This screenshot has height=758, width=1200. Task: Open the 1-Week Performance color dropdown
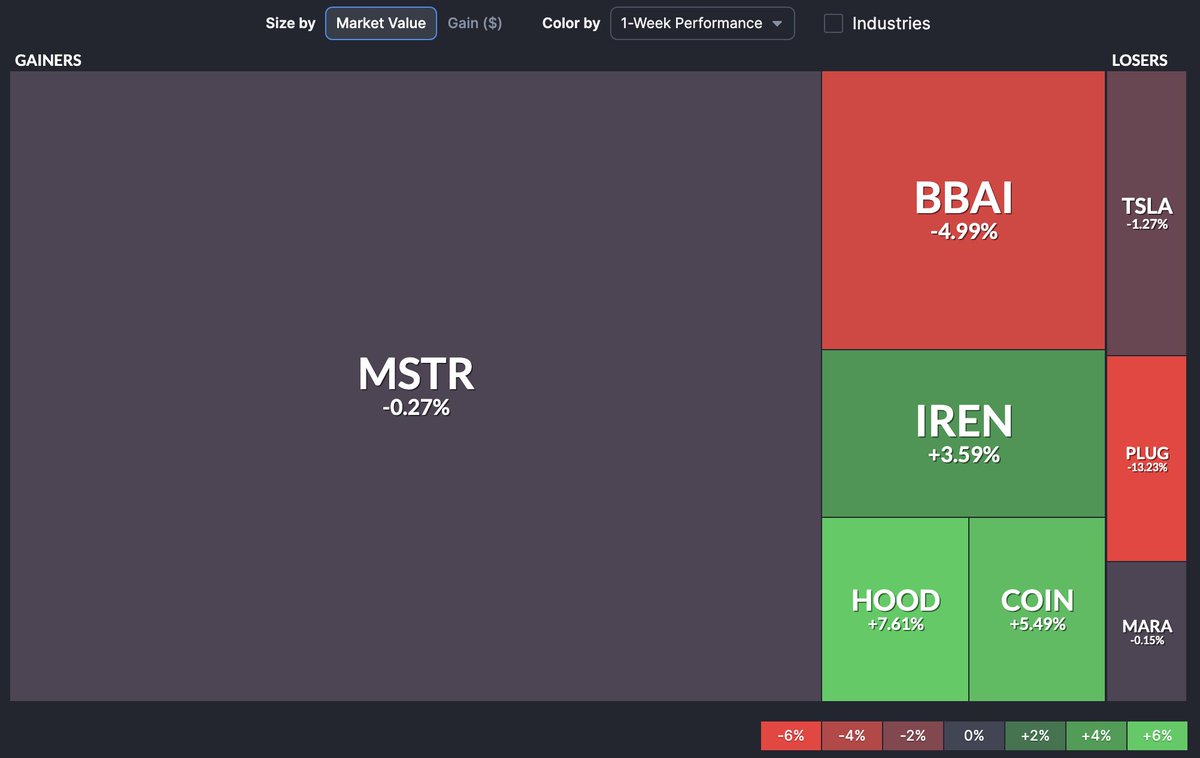tap(702, 23)
